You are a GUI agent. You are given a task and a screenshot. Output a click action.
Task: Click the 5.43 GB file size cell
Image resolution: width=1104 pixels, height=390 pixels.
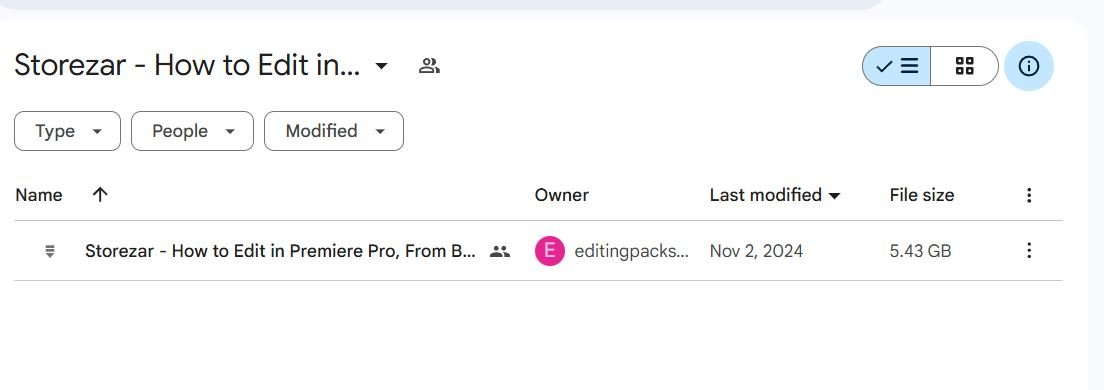(920, 251)
